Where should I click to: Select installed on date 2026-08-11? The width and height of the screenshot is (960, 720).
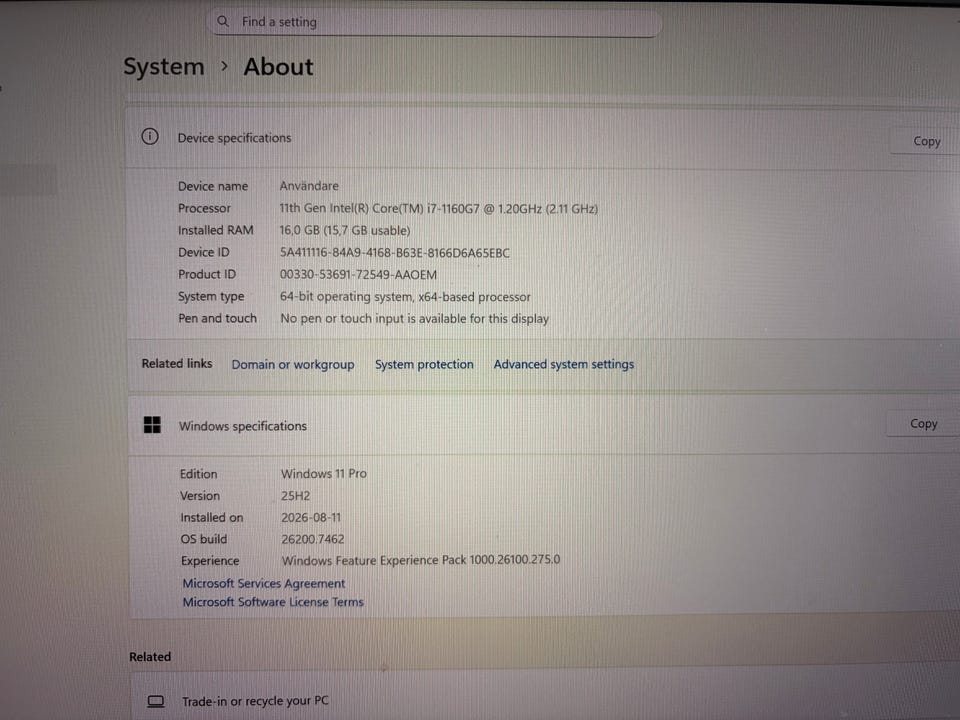311,517
